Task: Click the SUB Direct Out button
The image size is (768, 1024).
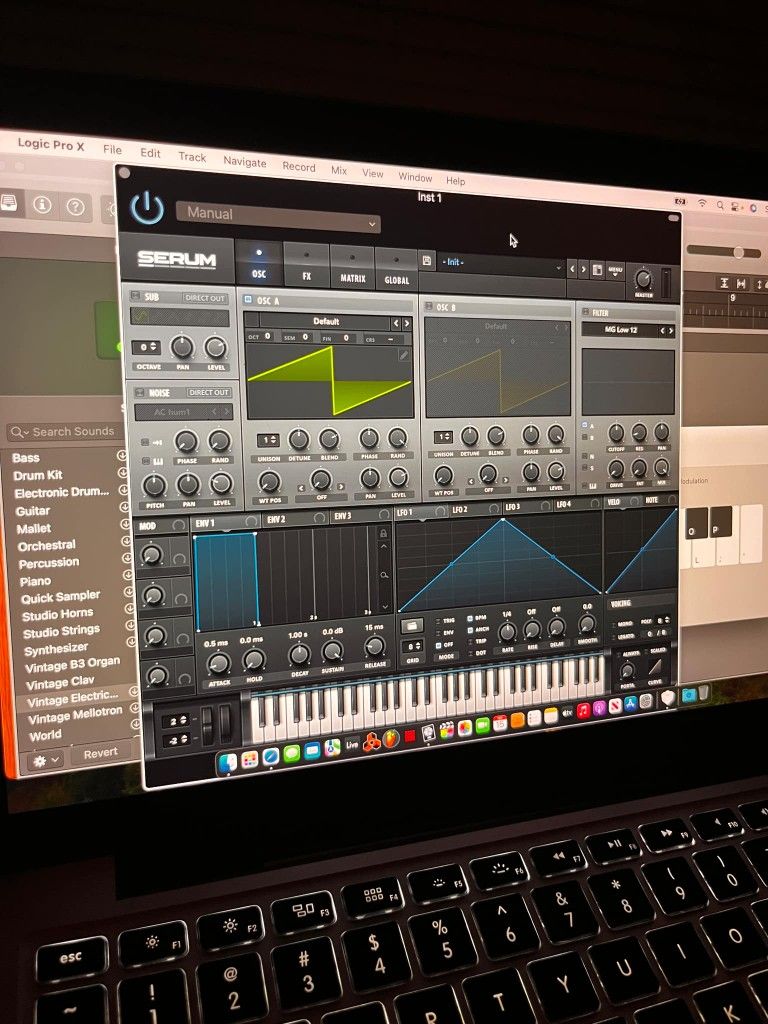Action: (x=205, y=298)
